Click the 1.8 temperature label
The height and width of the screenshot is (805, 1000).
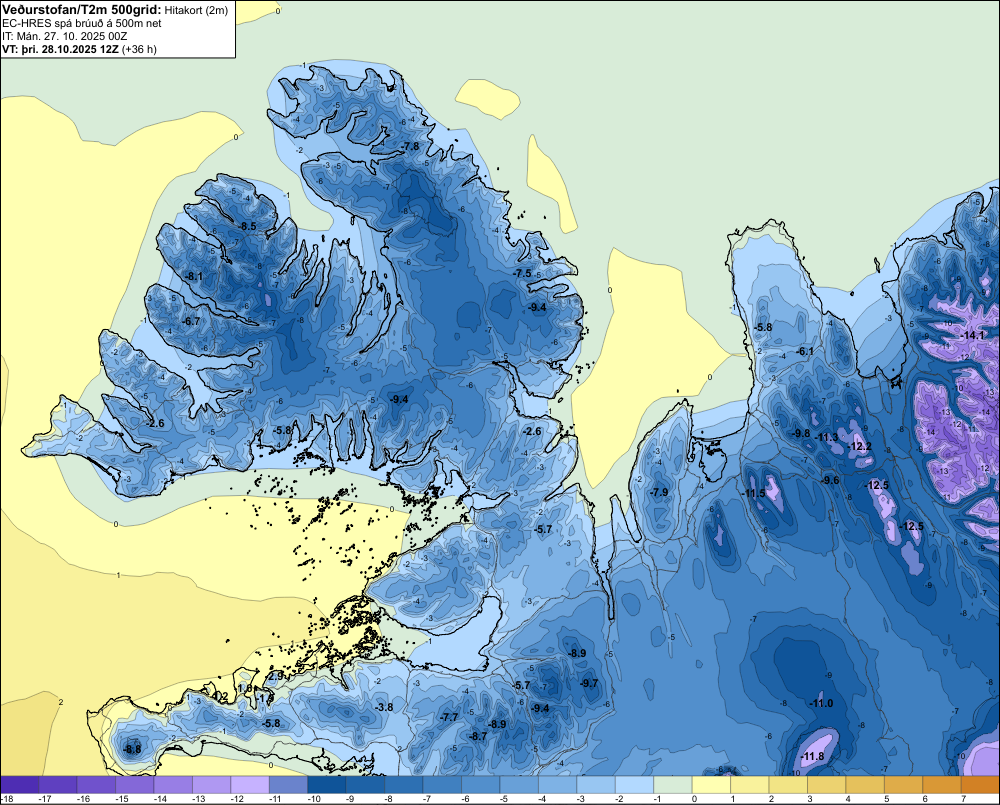[x=245, y=688]
